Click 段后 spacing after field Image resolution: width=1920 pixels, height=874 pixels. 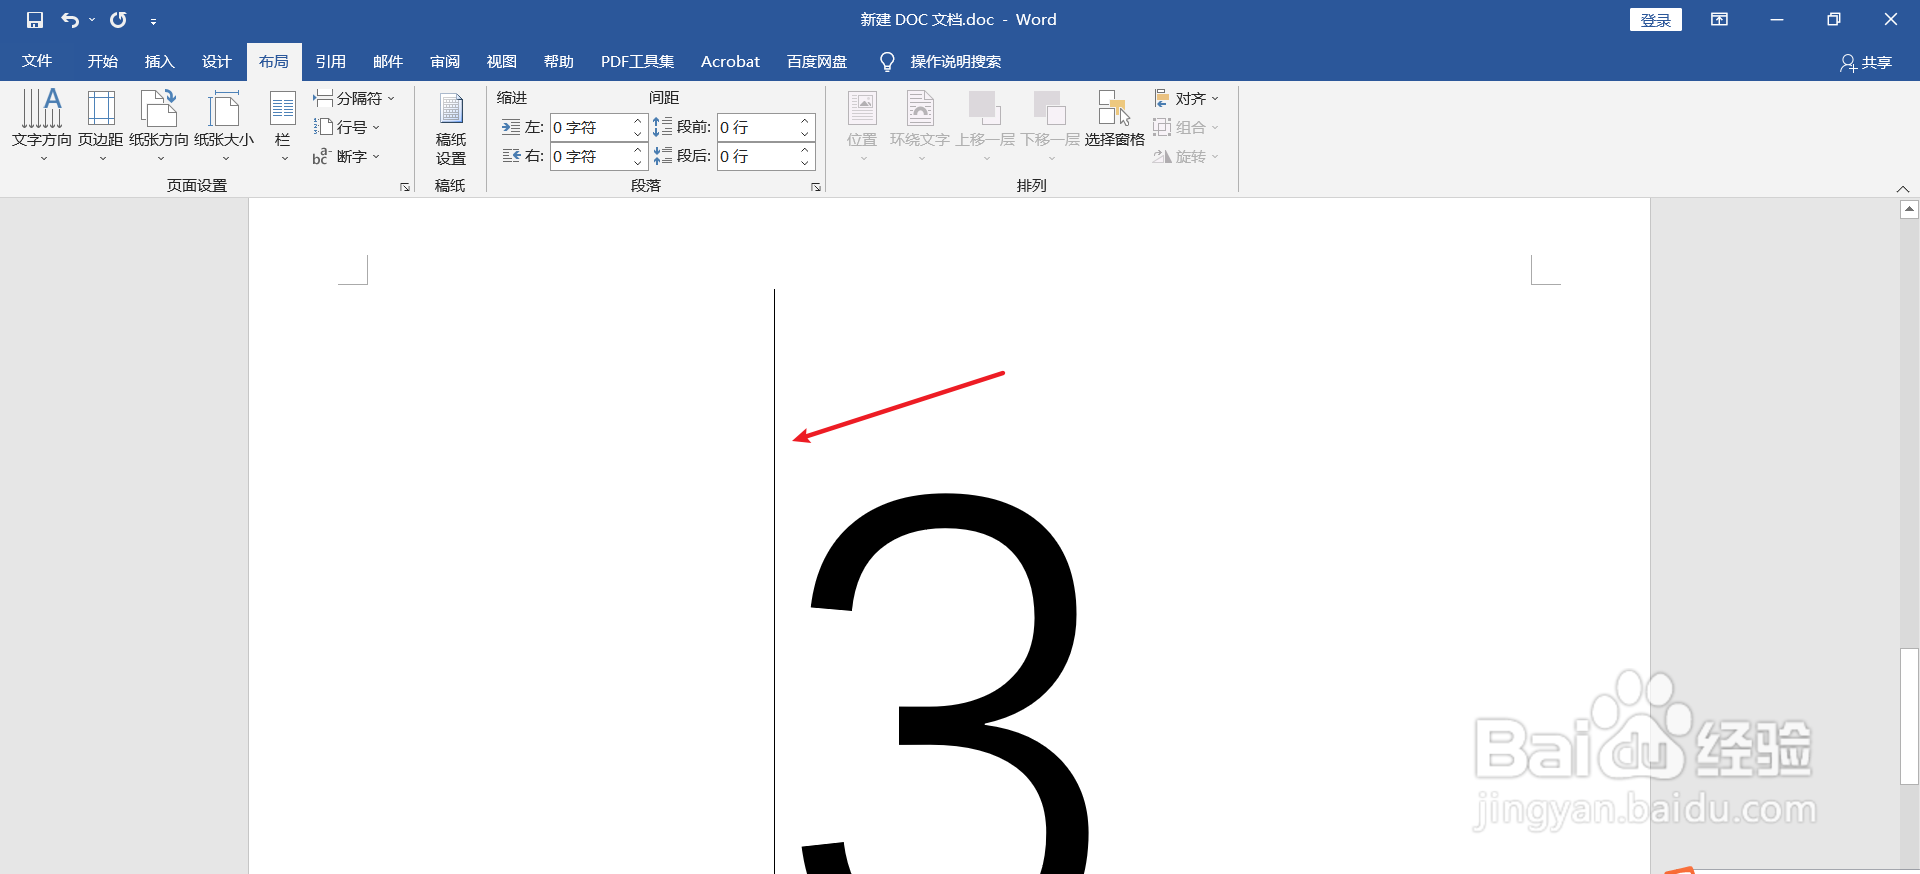click(758, 156)
